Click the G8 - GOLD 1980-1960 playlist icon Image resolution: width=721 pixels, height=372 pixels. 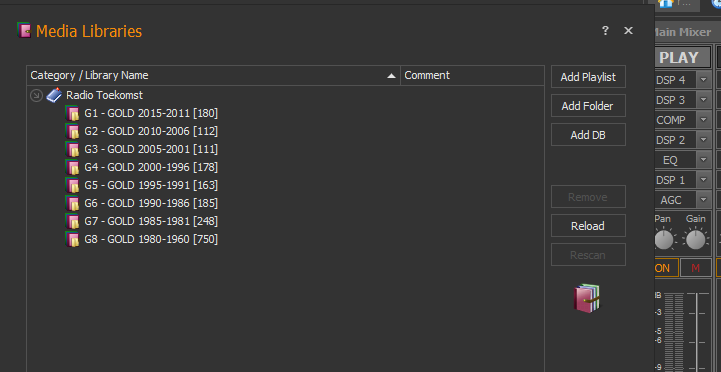click(x=73, y=240)
